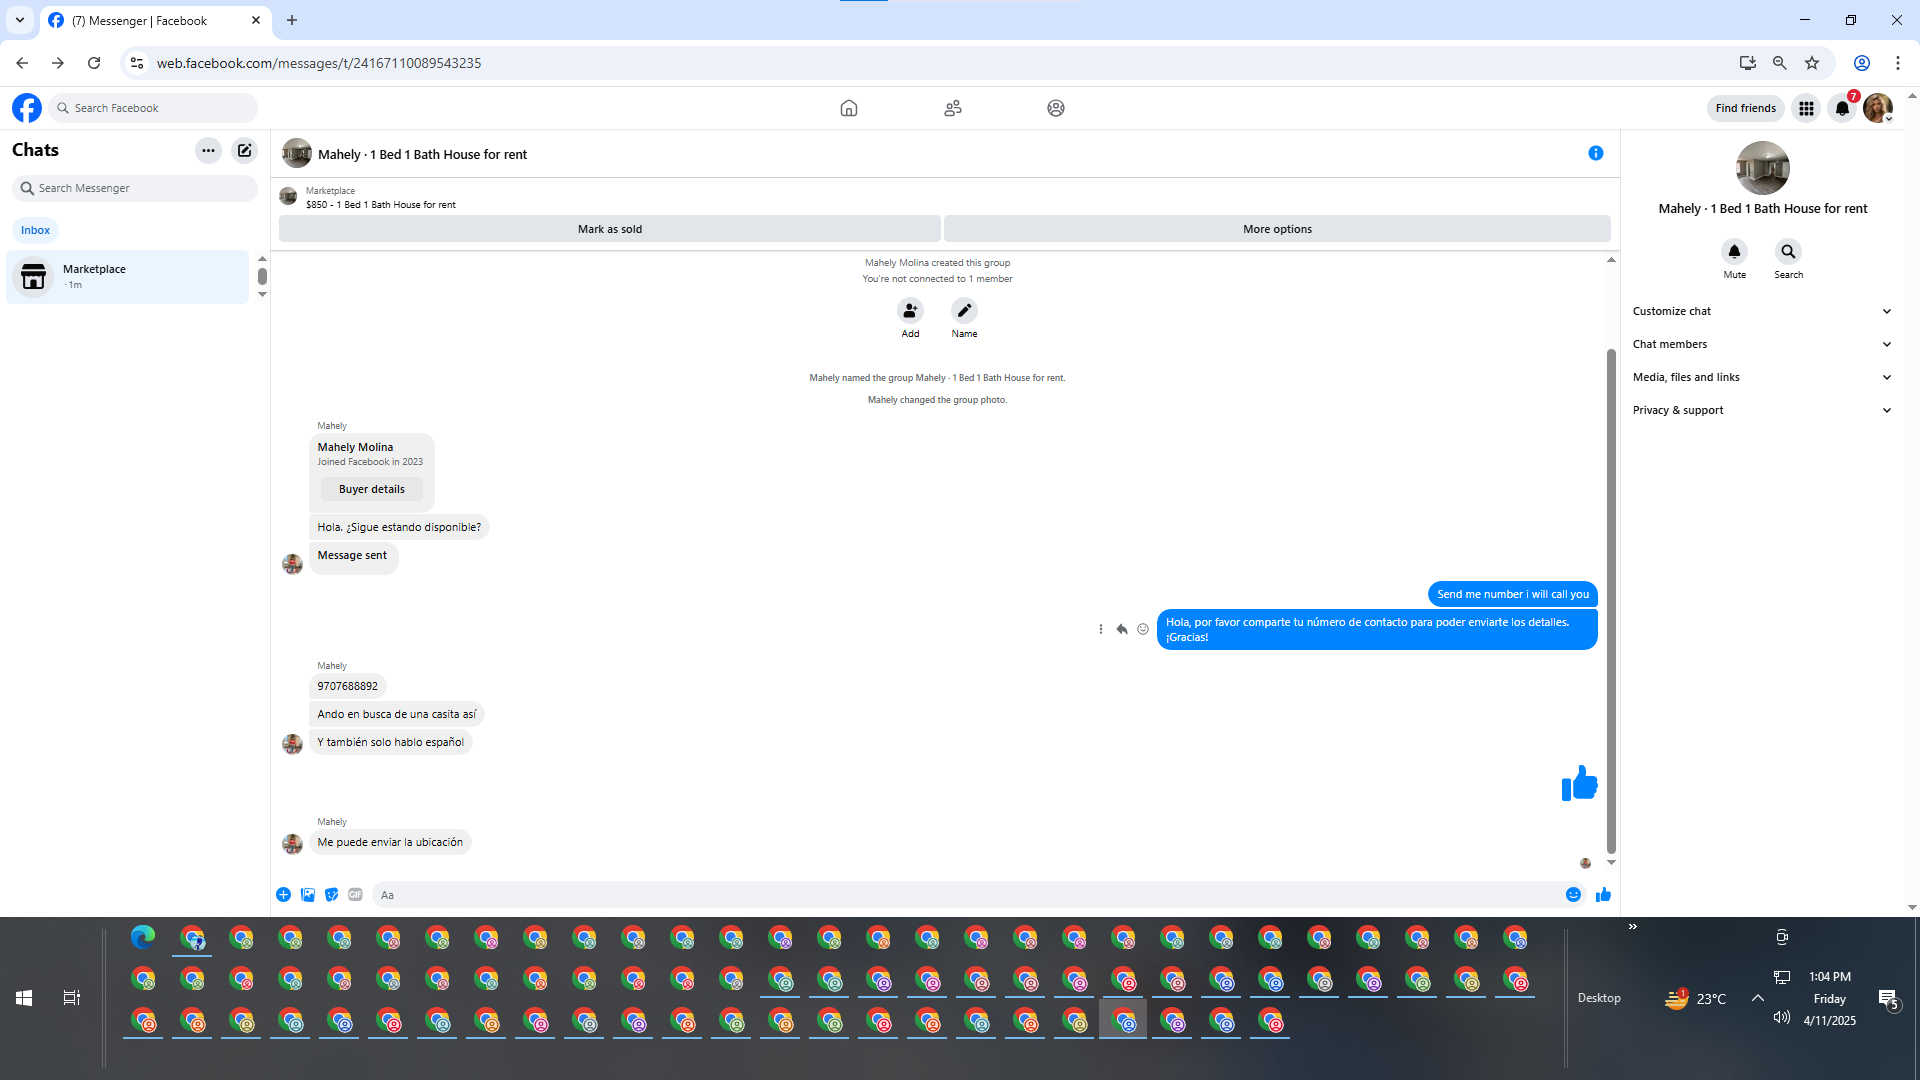Focus the Search Facebook field

pos(153,108)
